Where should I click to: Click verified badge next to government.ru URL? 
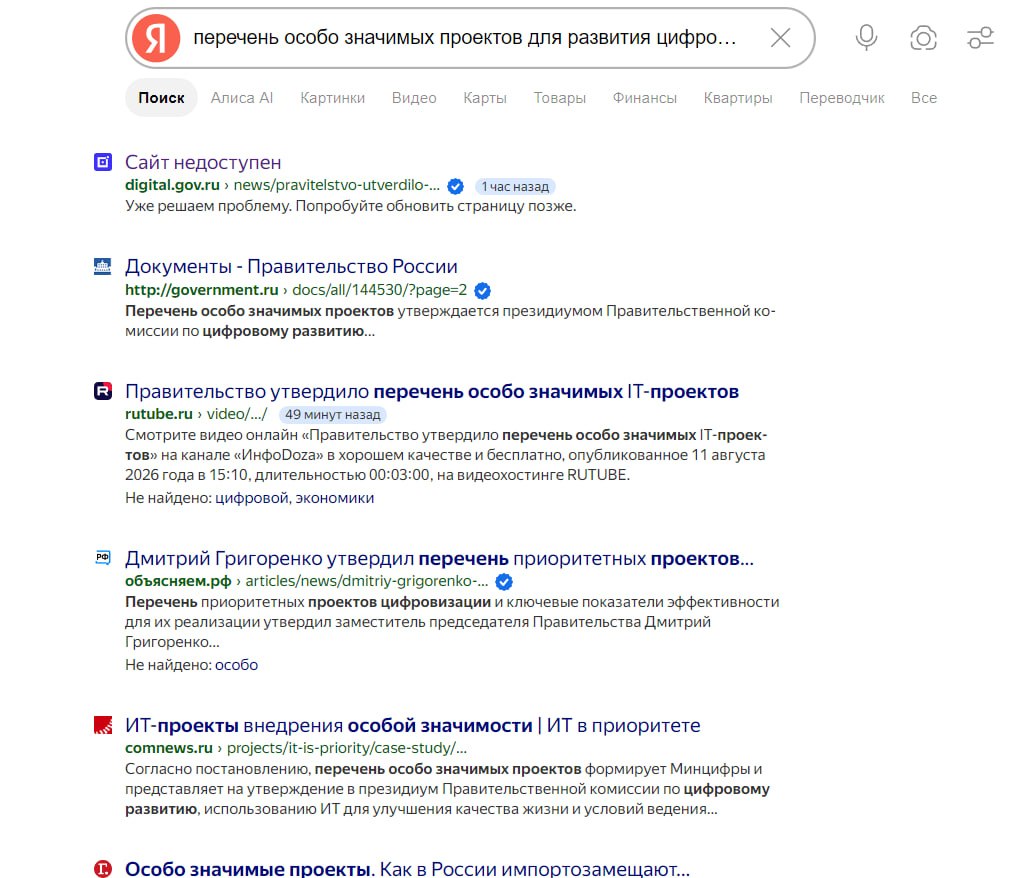(482, 290)
